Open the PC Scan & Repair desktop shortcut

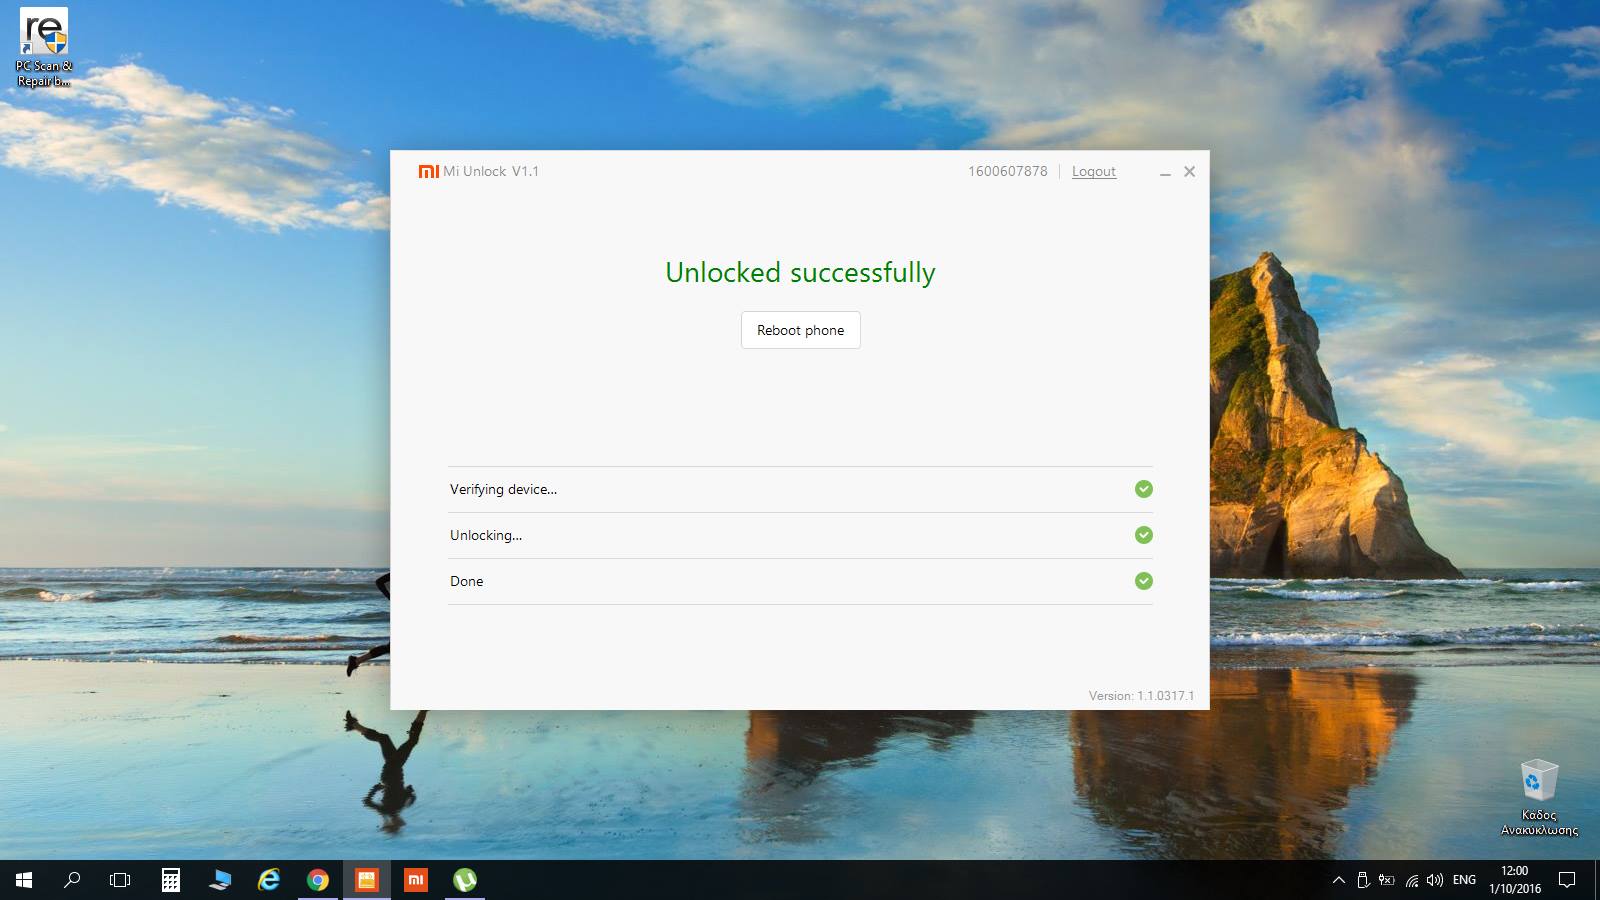[x=44, y=47]
